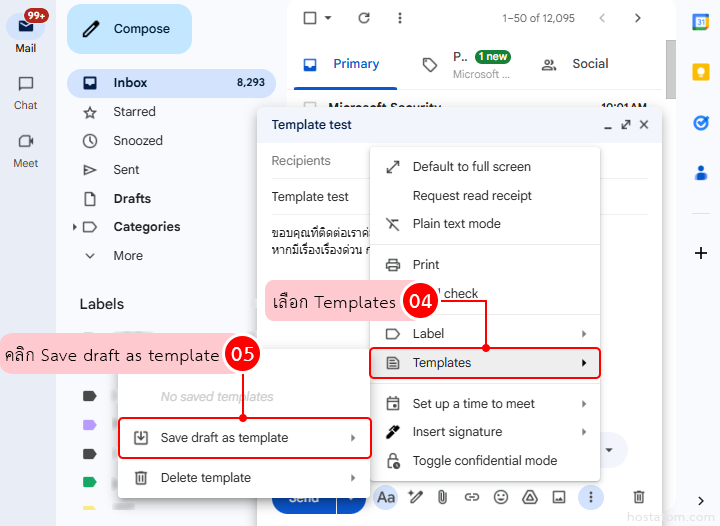
Task: Open the Starred folder
Action: pyautogui.click(x=135, y=112)
